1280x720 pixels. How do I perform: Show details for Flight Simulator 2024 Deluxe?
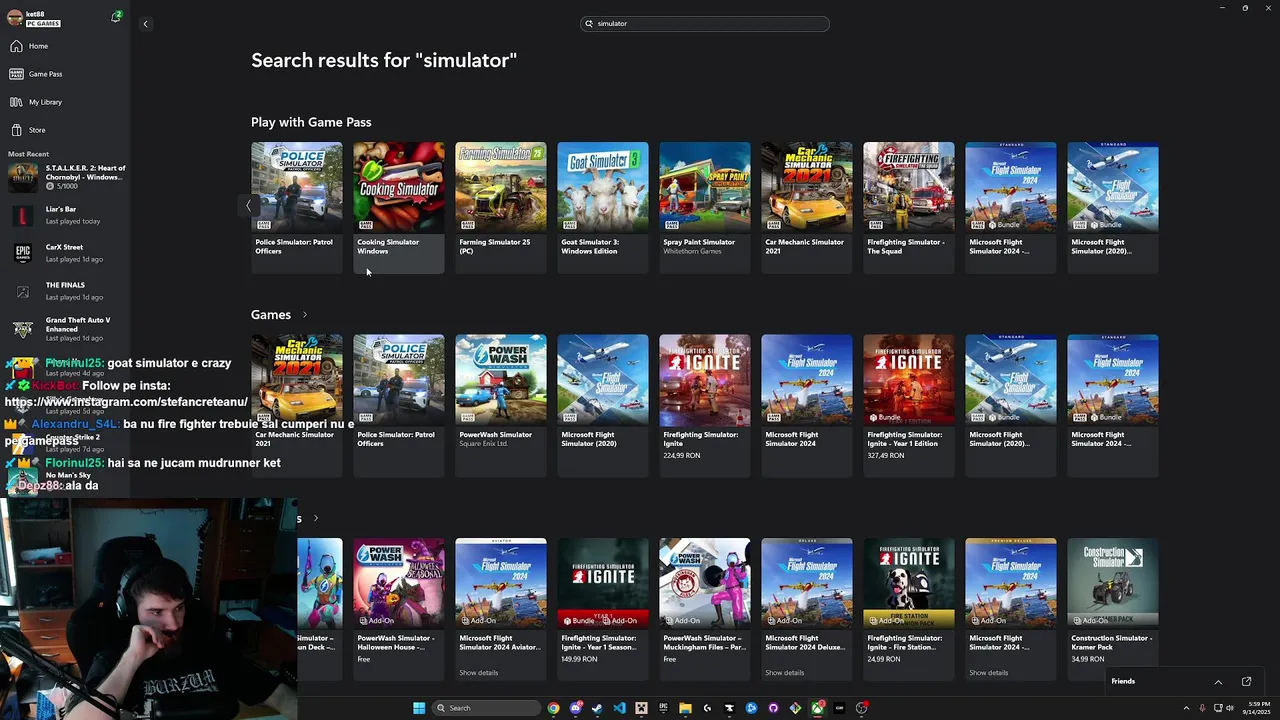[x=784, y=673]
